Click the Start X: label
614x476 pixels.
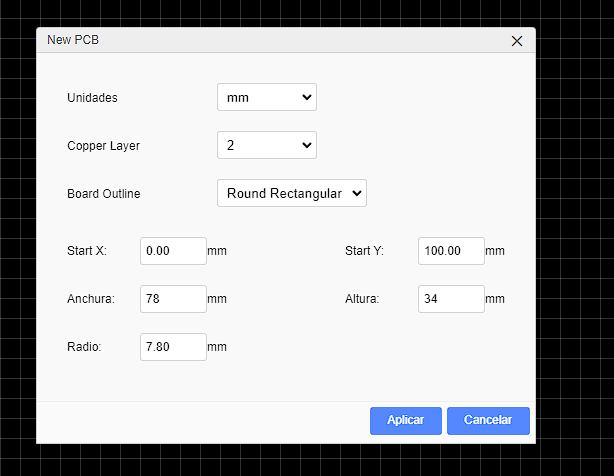point(86,251)
